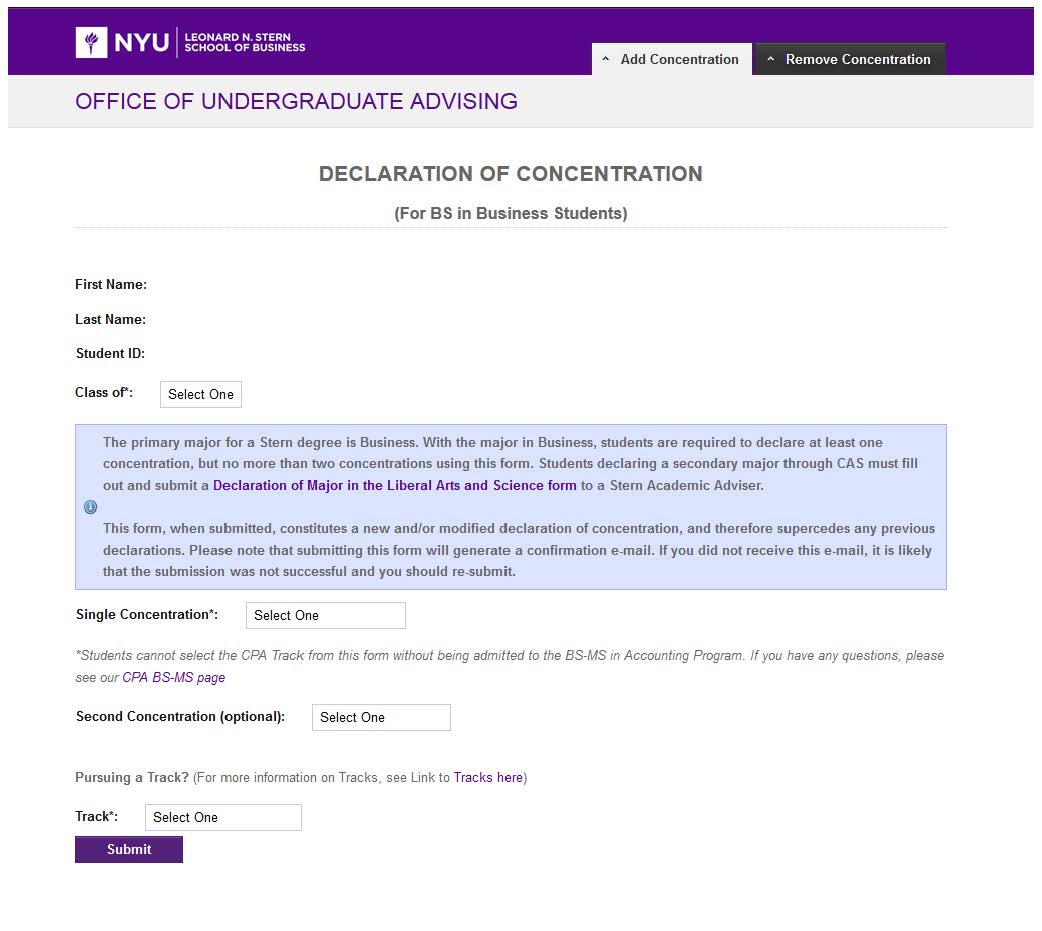Follow the CPA BS-MS page link

pyautogui.click(x=174, y=677)
